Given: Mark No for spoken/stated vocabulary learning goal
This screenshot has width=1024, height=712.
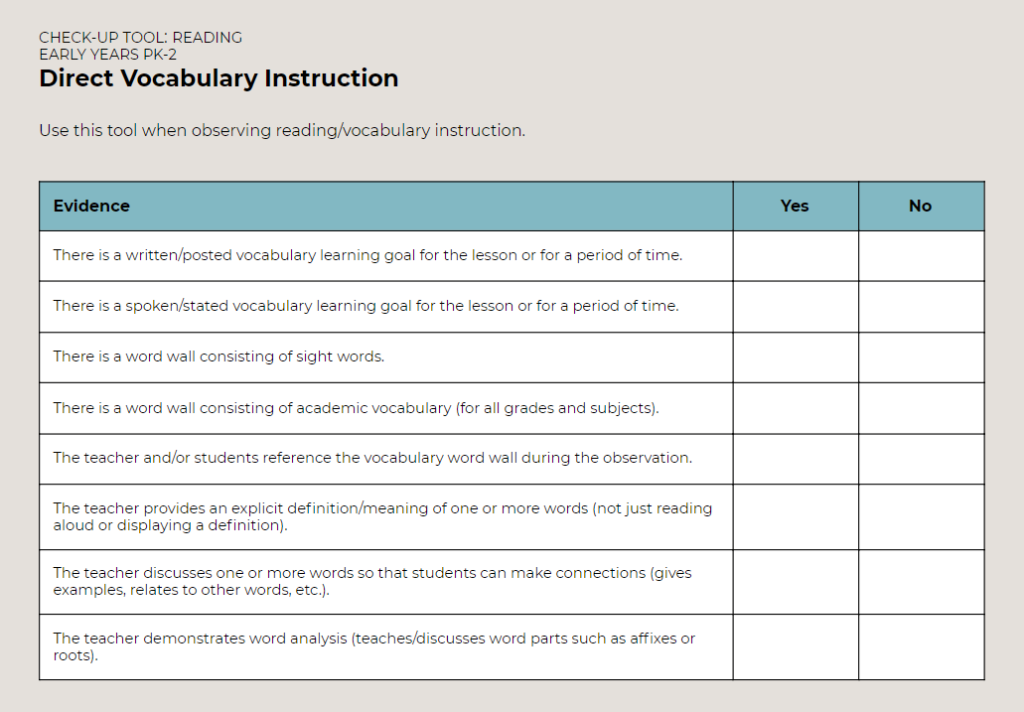Looking at the screenshot, I should click(921, 307).
